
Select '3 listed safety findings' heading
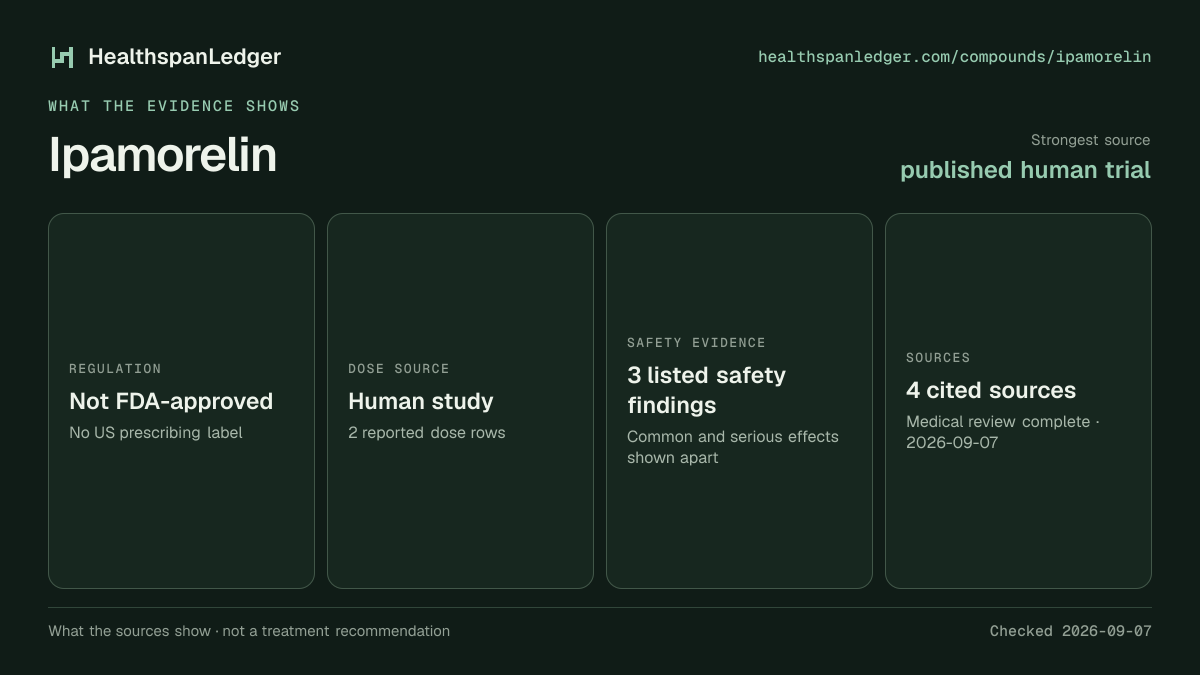(706, 390)
